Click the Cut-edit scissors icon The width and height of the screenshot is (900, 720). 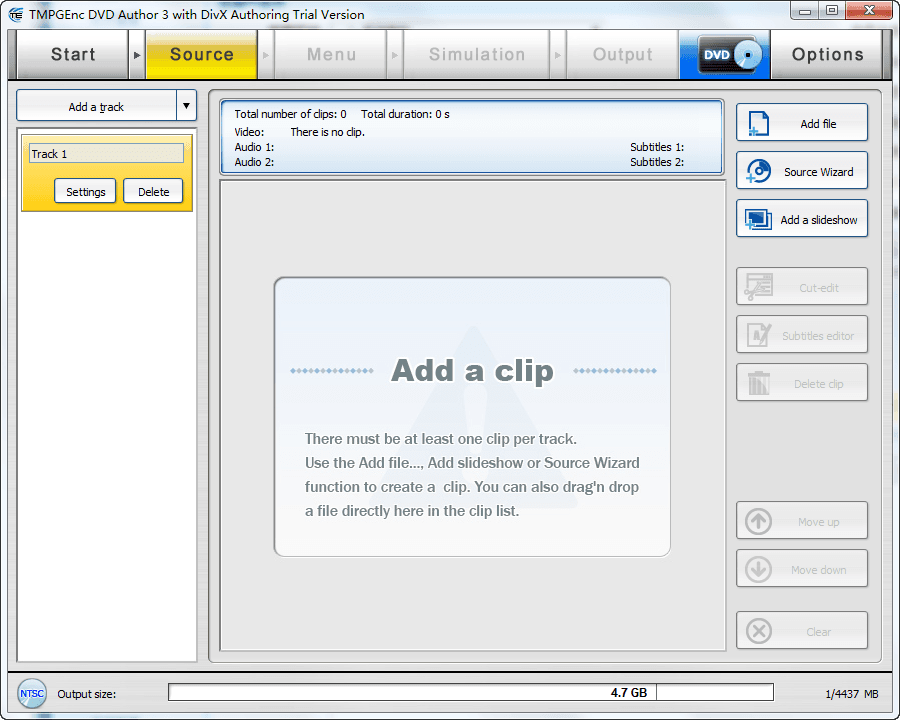pyautogui.click(x=758, y=287)
